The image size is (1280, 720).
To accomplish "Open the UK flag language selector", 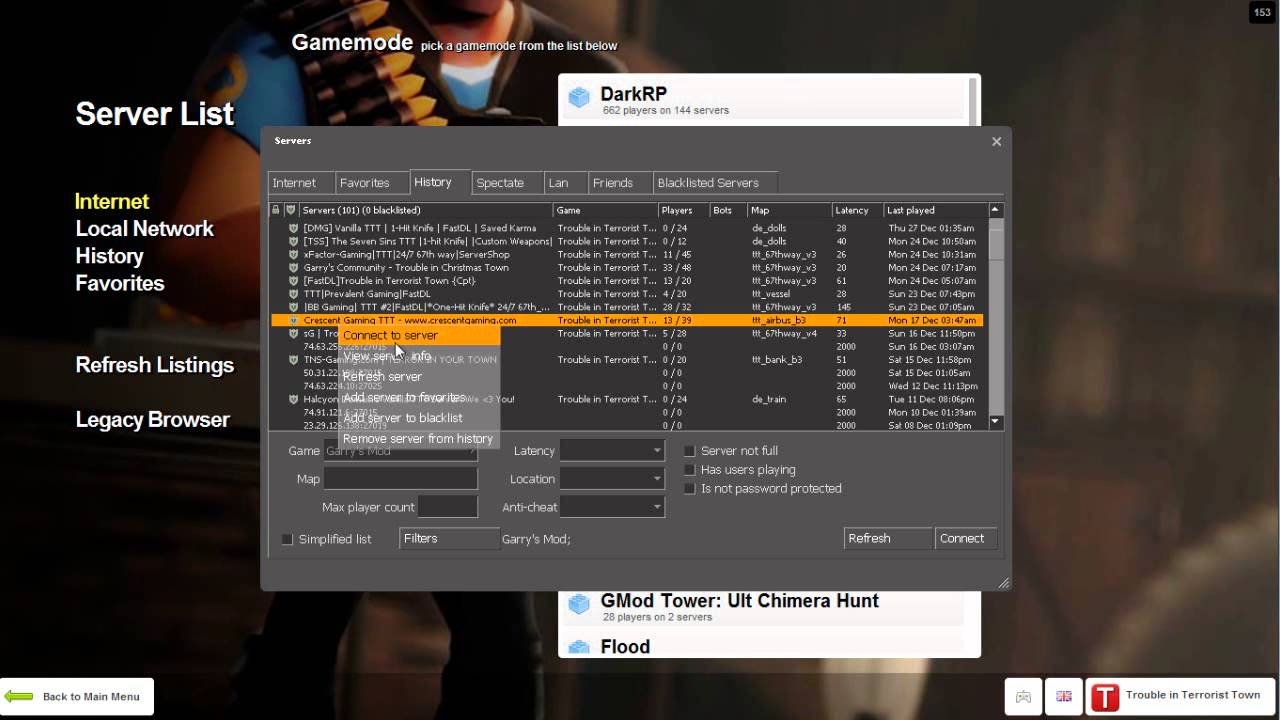I will click(1063, 697).
